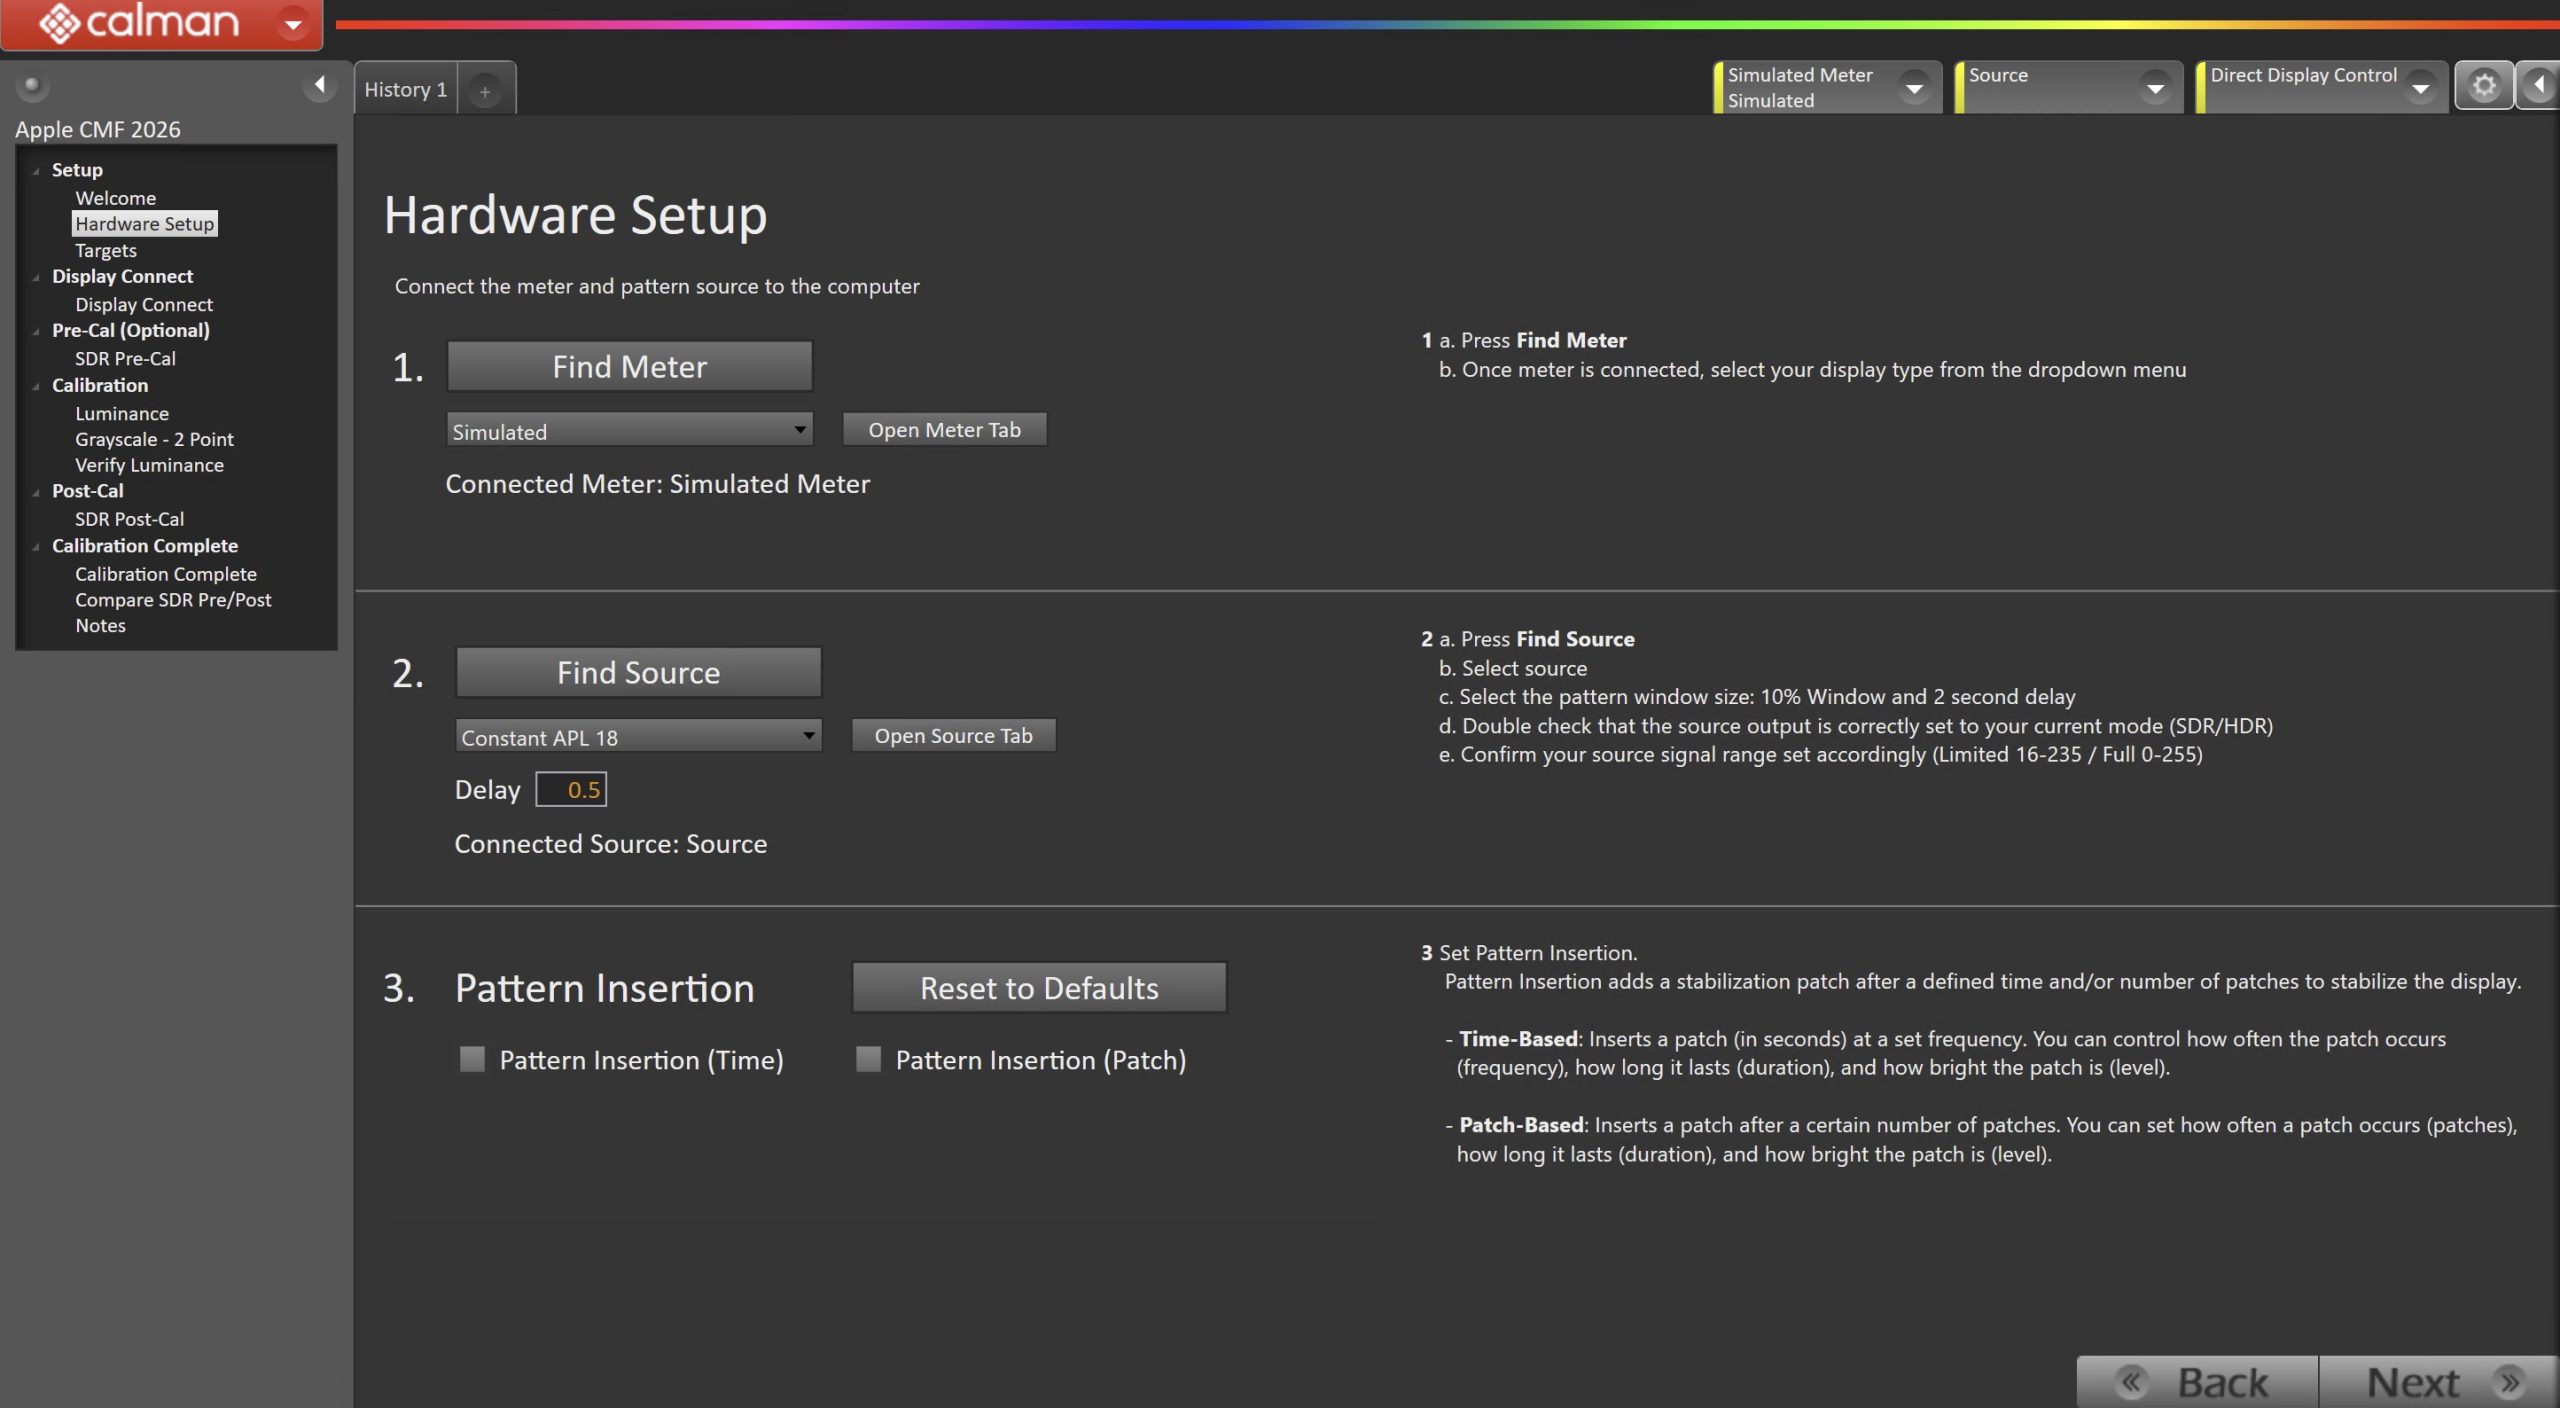Screen dimensions: 2560x1408
Task: Open settings gear icon in top right
Action: (2483, 86)
